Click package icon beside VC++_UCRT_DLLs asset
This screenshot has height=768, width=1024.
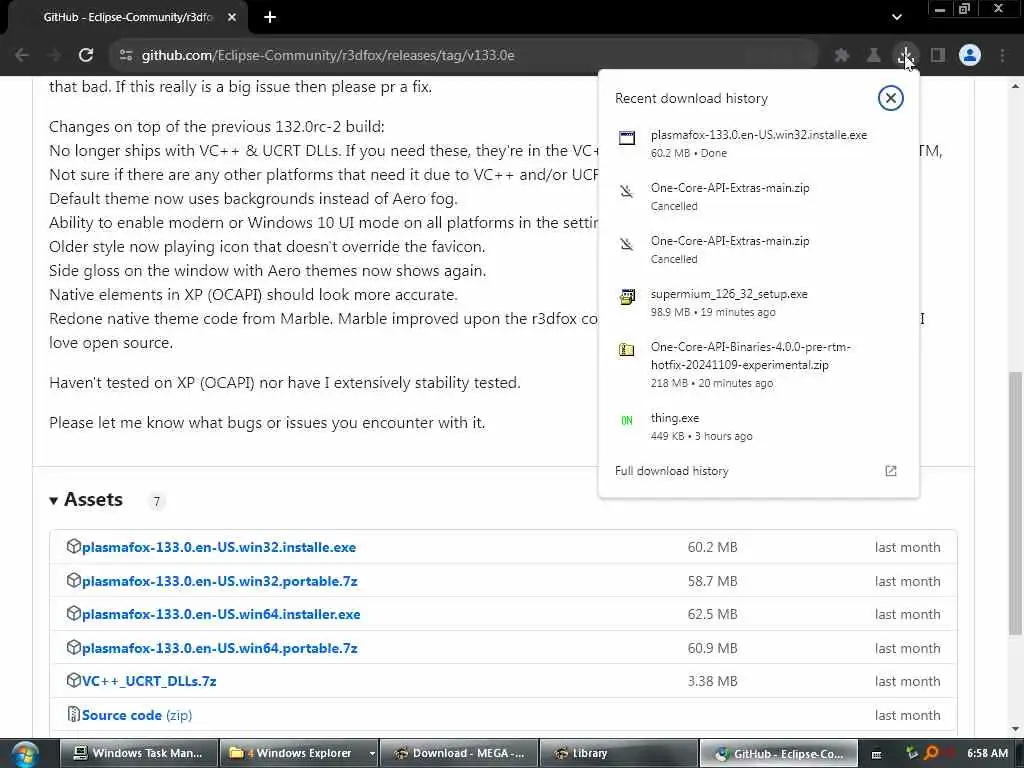point(74,680)
